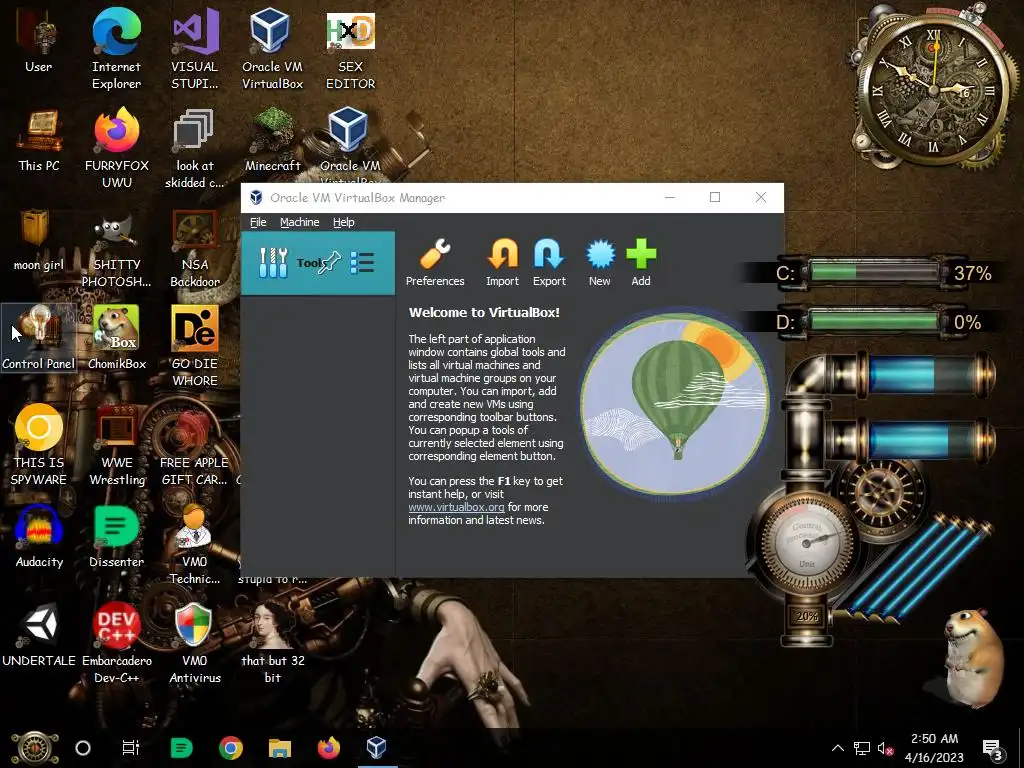Minimize the VirtualBox Manager window
The width and height of the screenshot is (1024, 768).
670,197
